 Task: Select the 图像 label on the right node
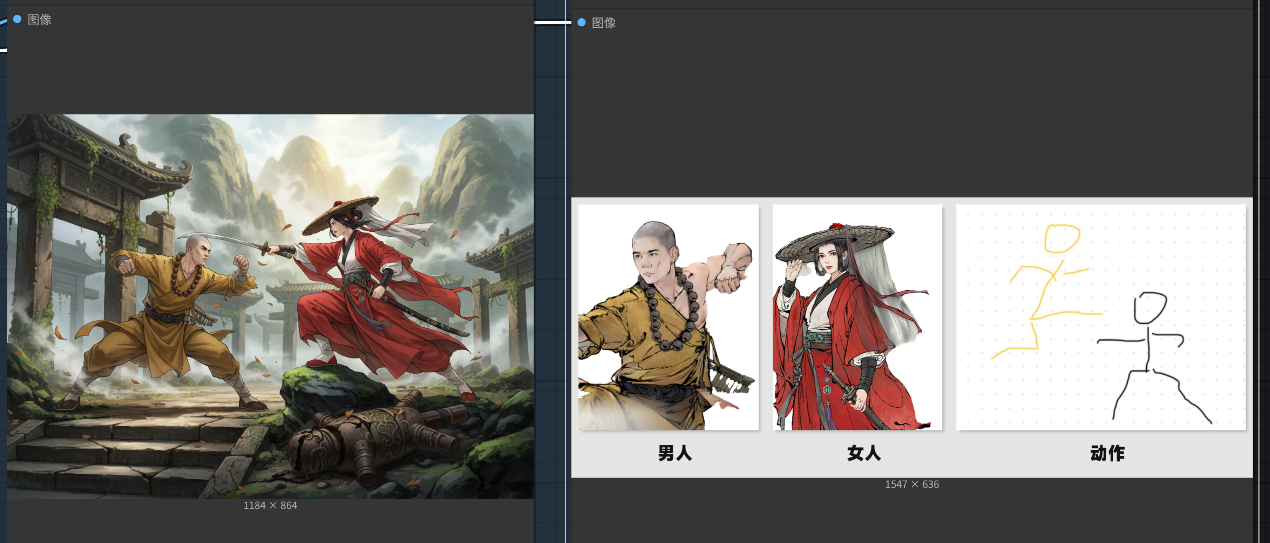point(604,22)
